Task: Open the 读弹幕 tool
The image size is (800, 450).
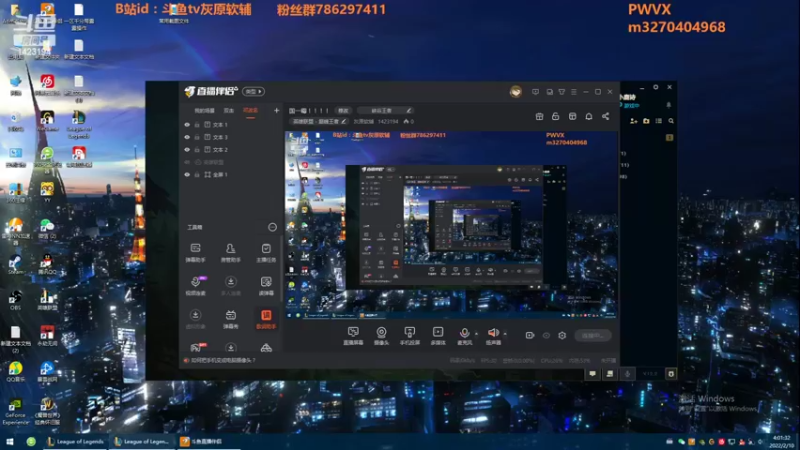Action: pyautogui.click(x=266, y=286)
